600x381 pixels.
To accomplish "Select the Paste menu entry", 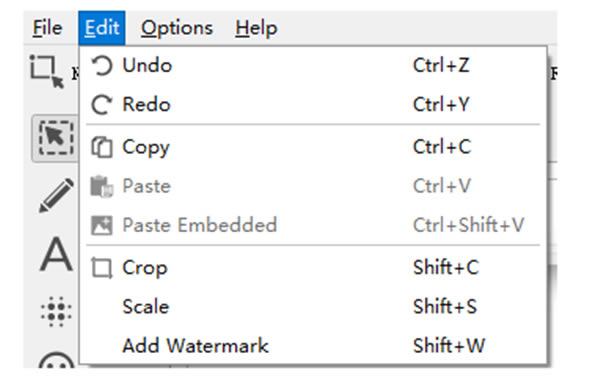I will [x=313, y=186].
